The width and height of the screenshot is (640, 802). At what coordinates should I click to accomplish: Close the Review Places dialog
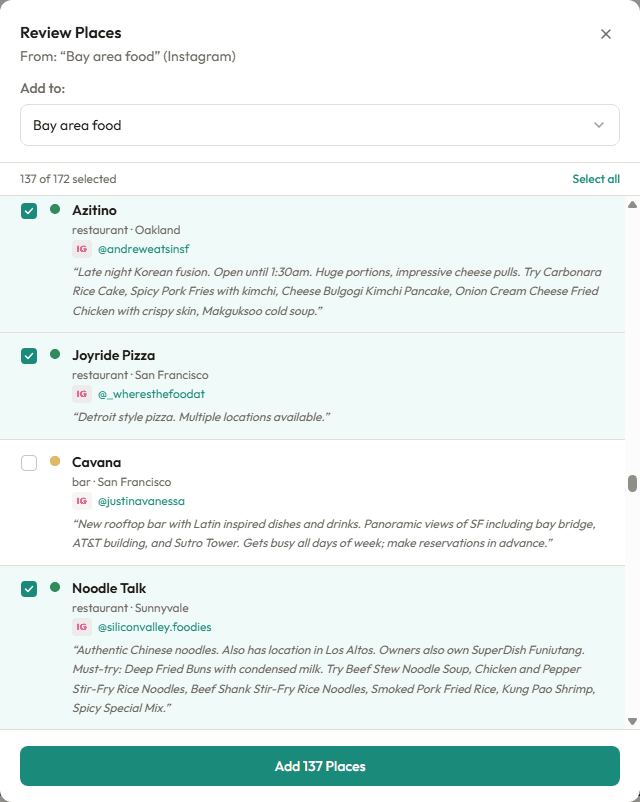(x=605, y=33)
